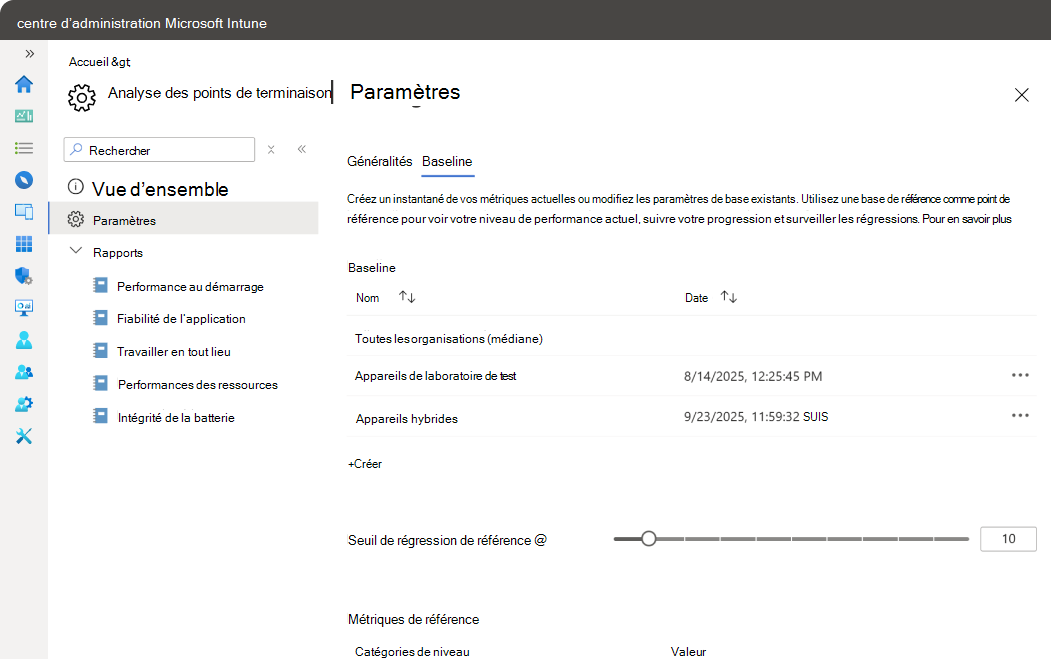
Task: Click the Valeur column header
Action: coord(688,652)
